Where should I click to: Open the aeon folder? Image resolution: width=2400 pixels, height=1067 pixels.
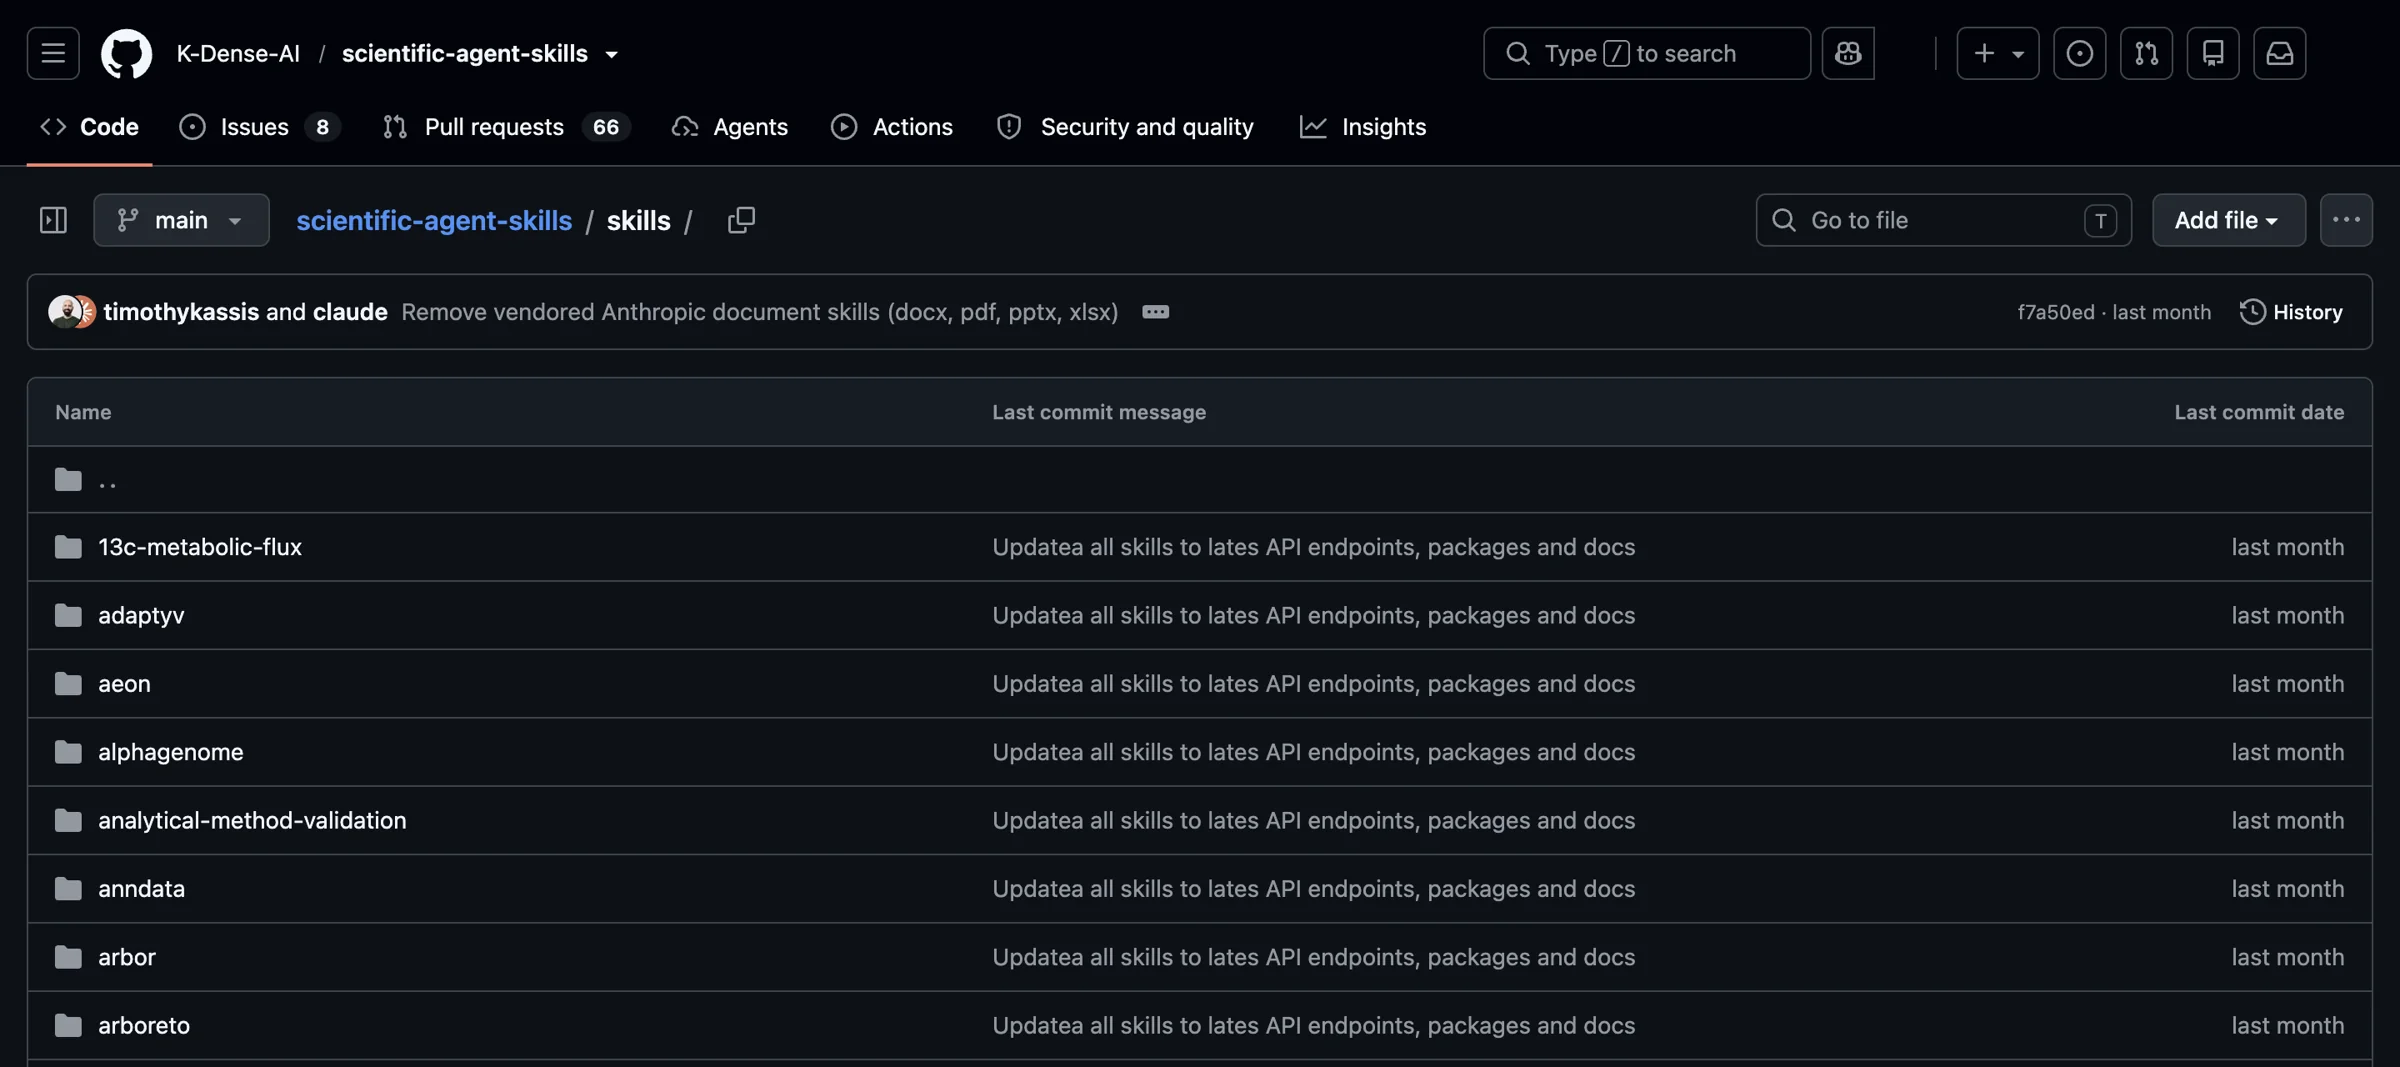click(x=124, y=684)
